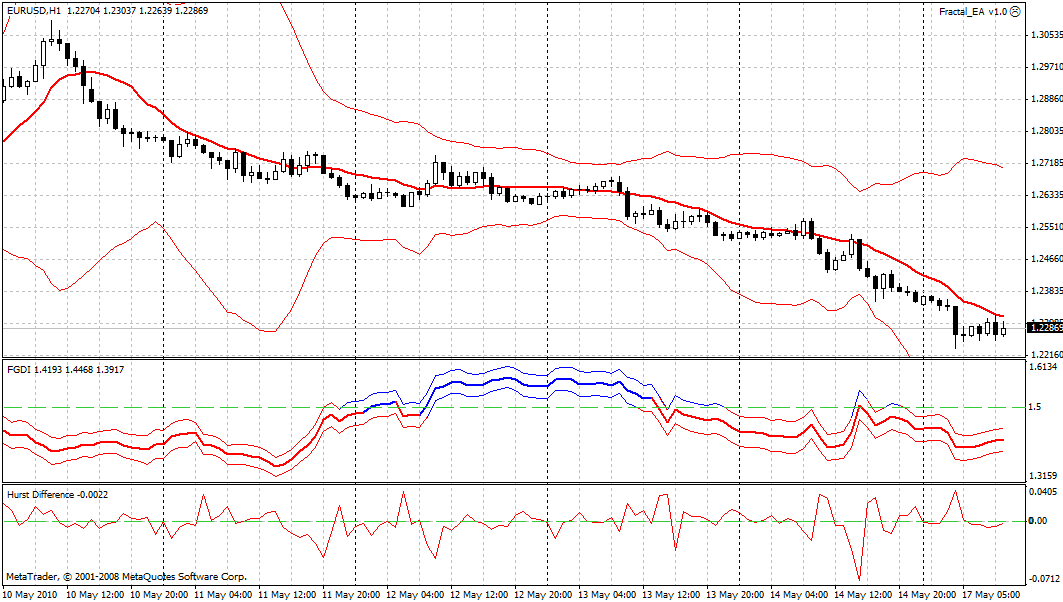The width and height of the screenshot is (1063, 602).
Task: Click the 17 May 05:00 time label
Action: (x=992, y=595)
